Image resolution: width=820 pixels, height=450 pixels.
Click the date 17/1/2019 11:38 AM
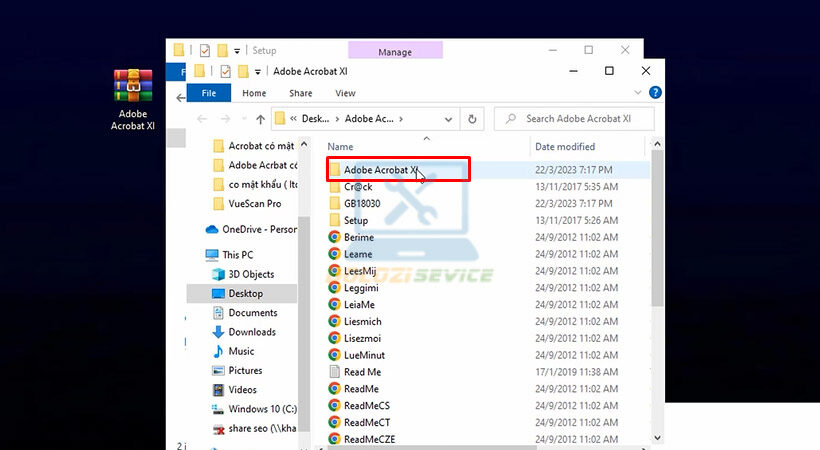(x=576, y=372)
